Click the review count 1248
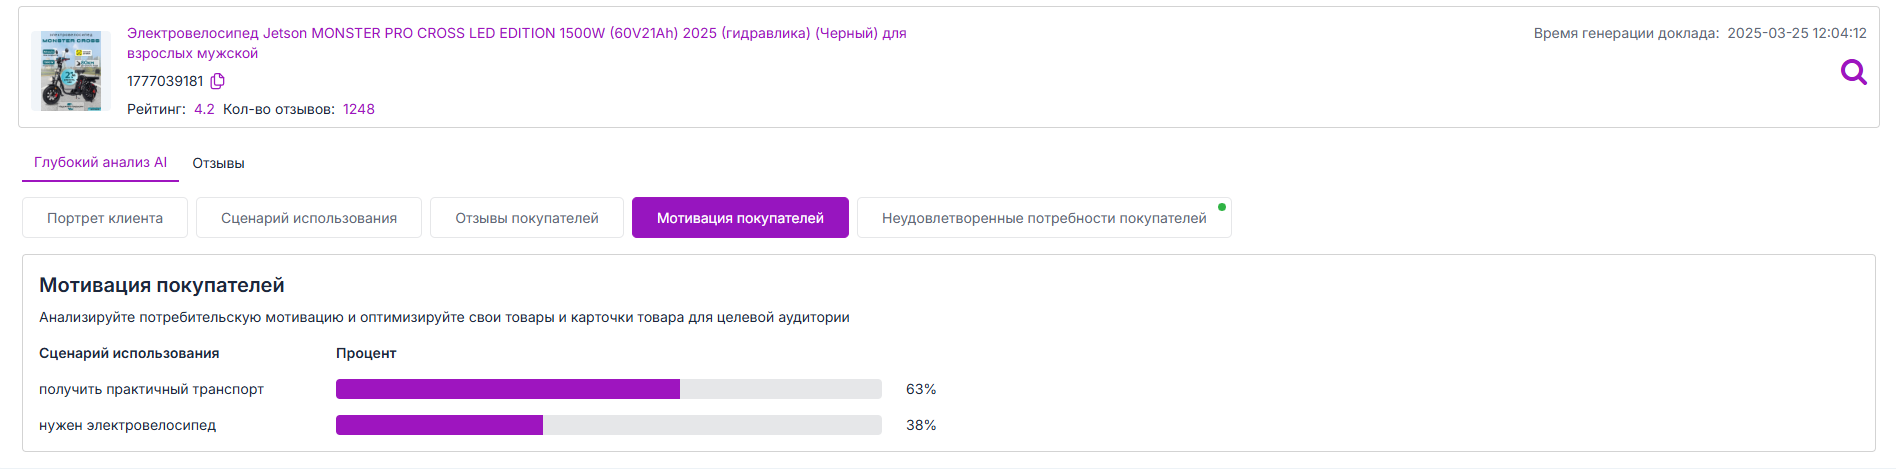The width and height of the screenshot is (1896, 469). pos(359,109)
